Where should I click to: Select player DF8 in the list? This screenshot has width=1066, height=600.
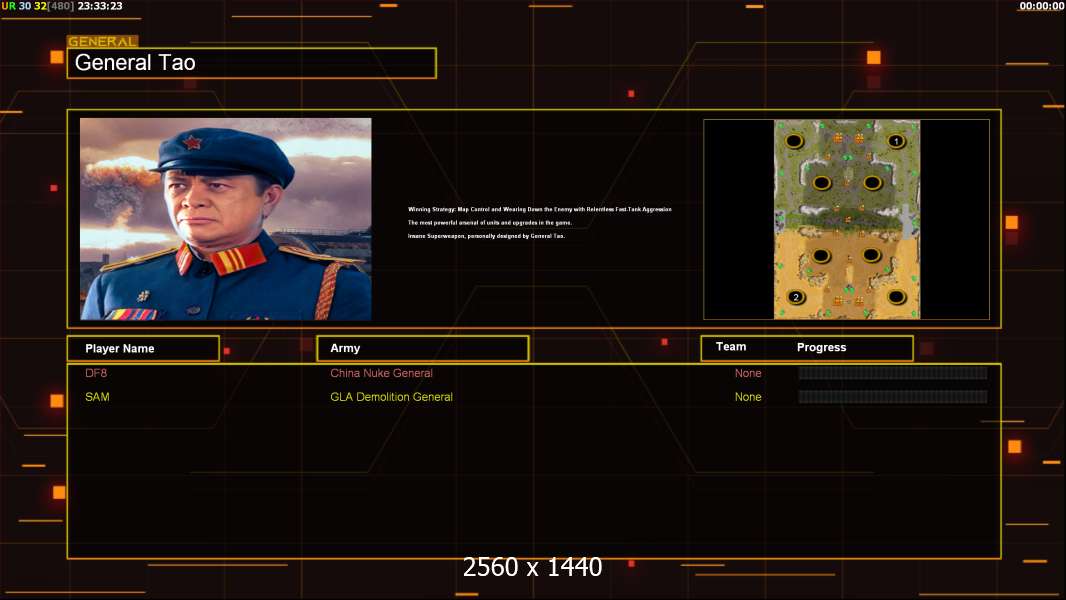(96, 373)
